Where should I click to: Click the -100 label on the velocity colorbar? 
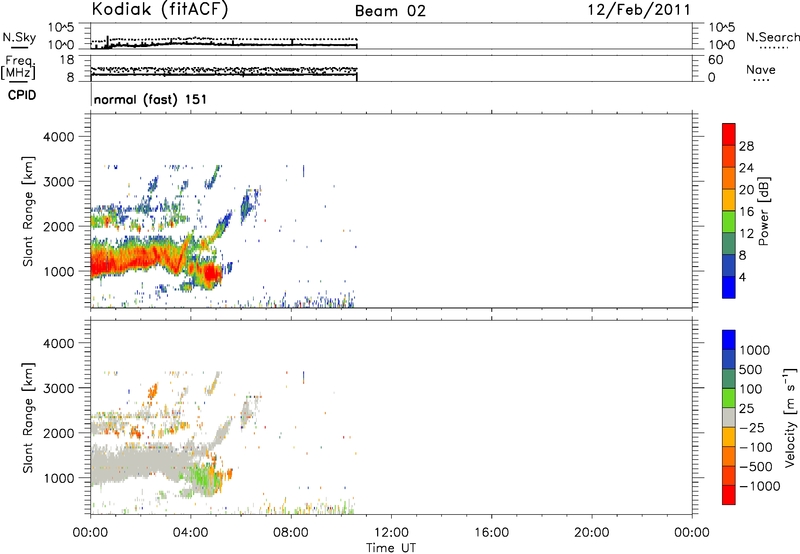click(756, 447)
